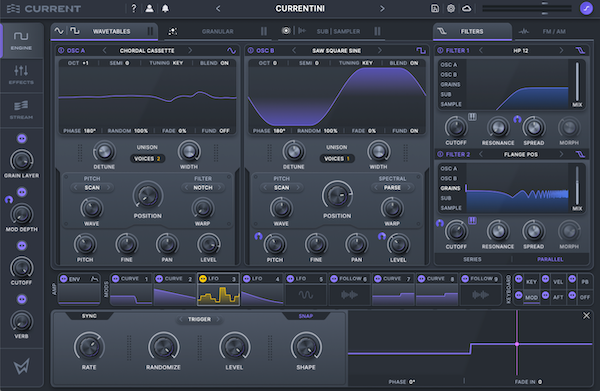Toggle OSC B power button
This screenshot has height=391, width=600.
click(251, 51)
